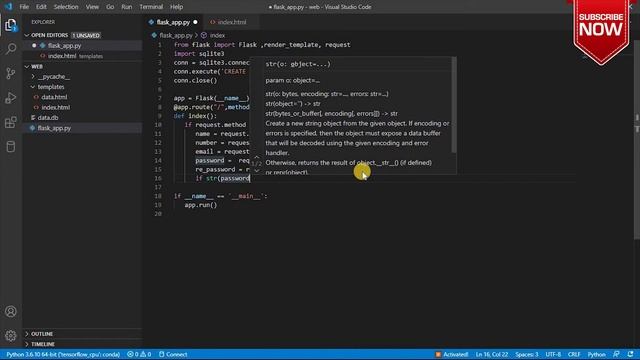
Task: Expand the Timeline section
Action: click(42, 344)
